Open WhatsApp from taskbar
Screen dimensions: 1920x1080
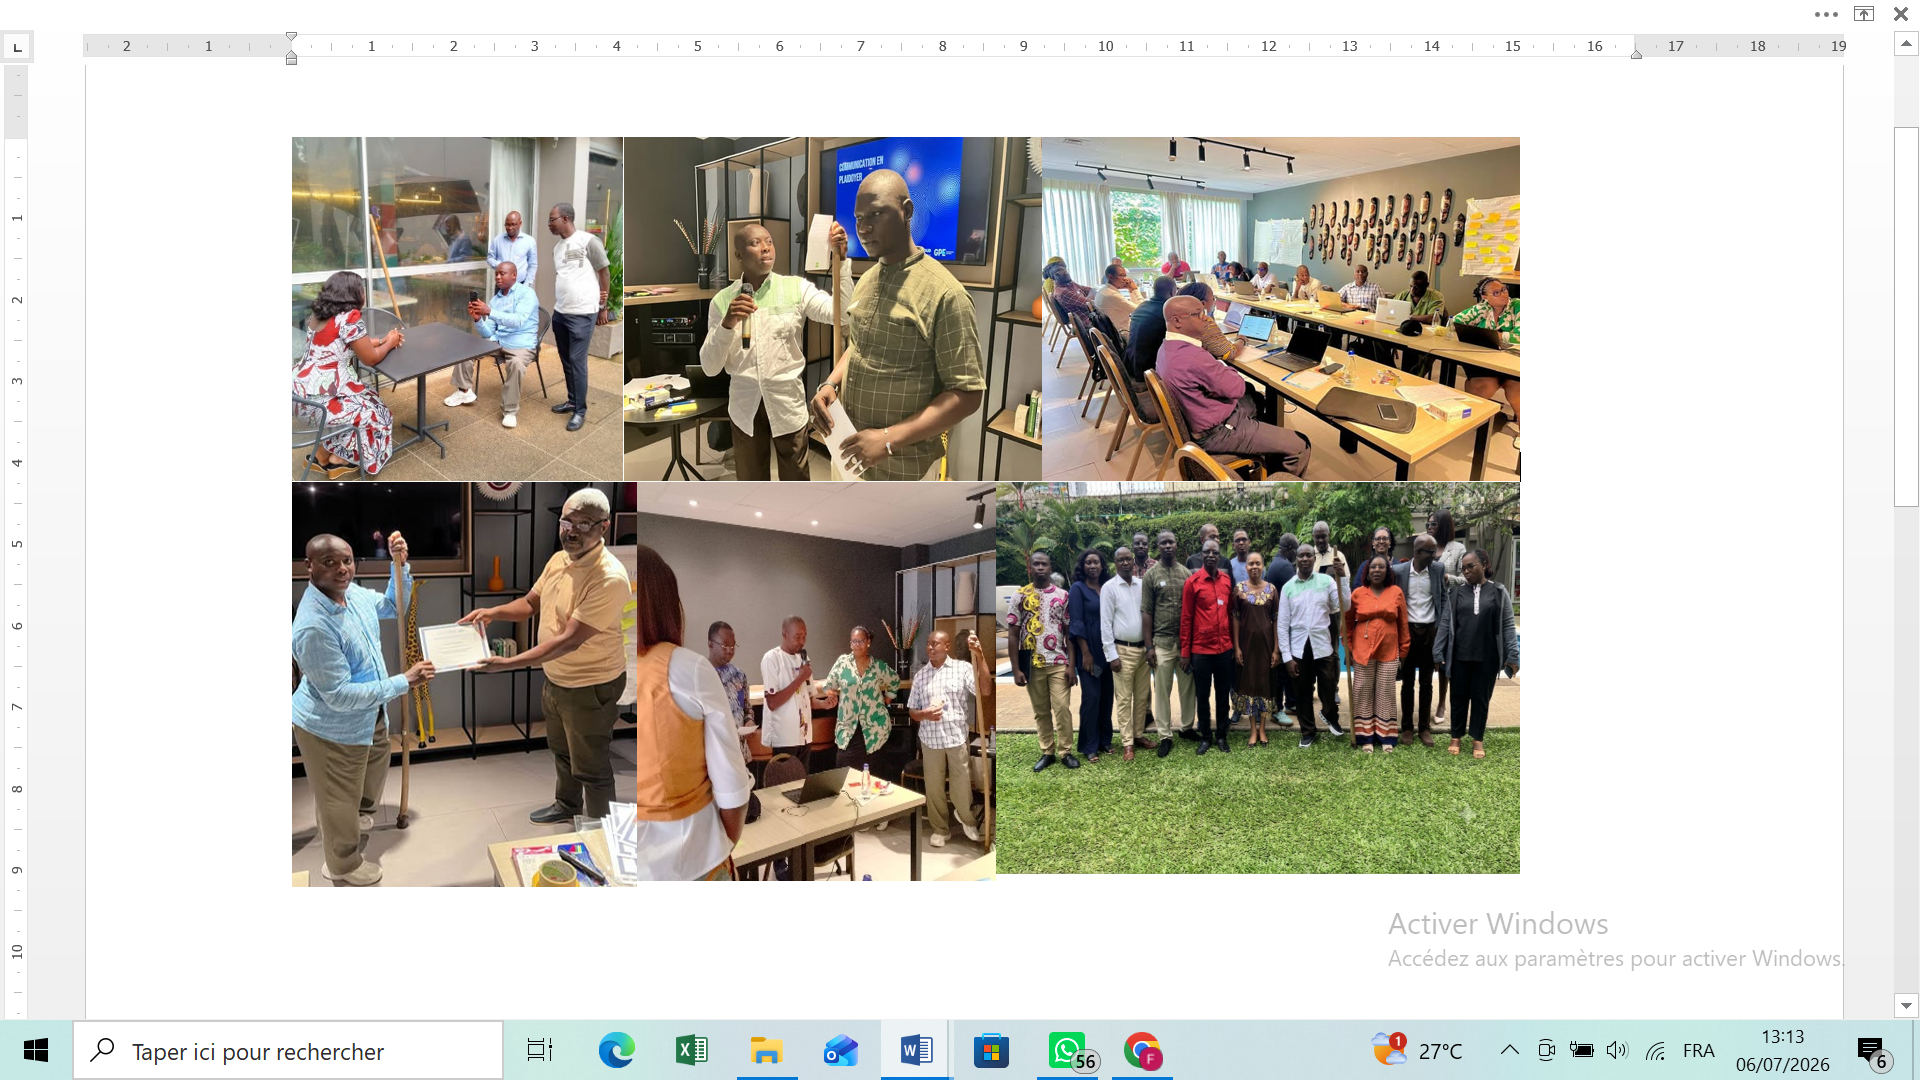[1068, 1051]
